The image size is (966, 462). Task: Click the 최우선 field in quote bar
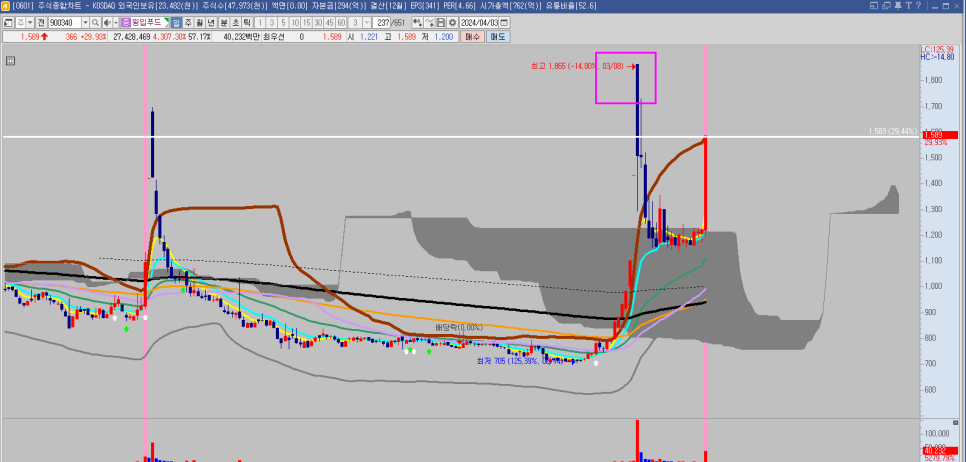[274, 37]
